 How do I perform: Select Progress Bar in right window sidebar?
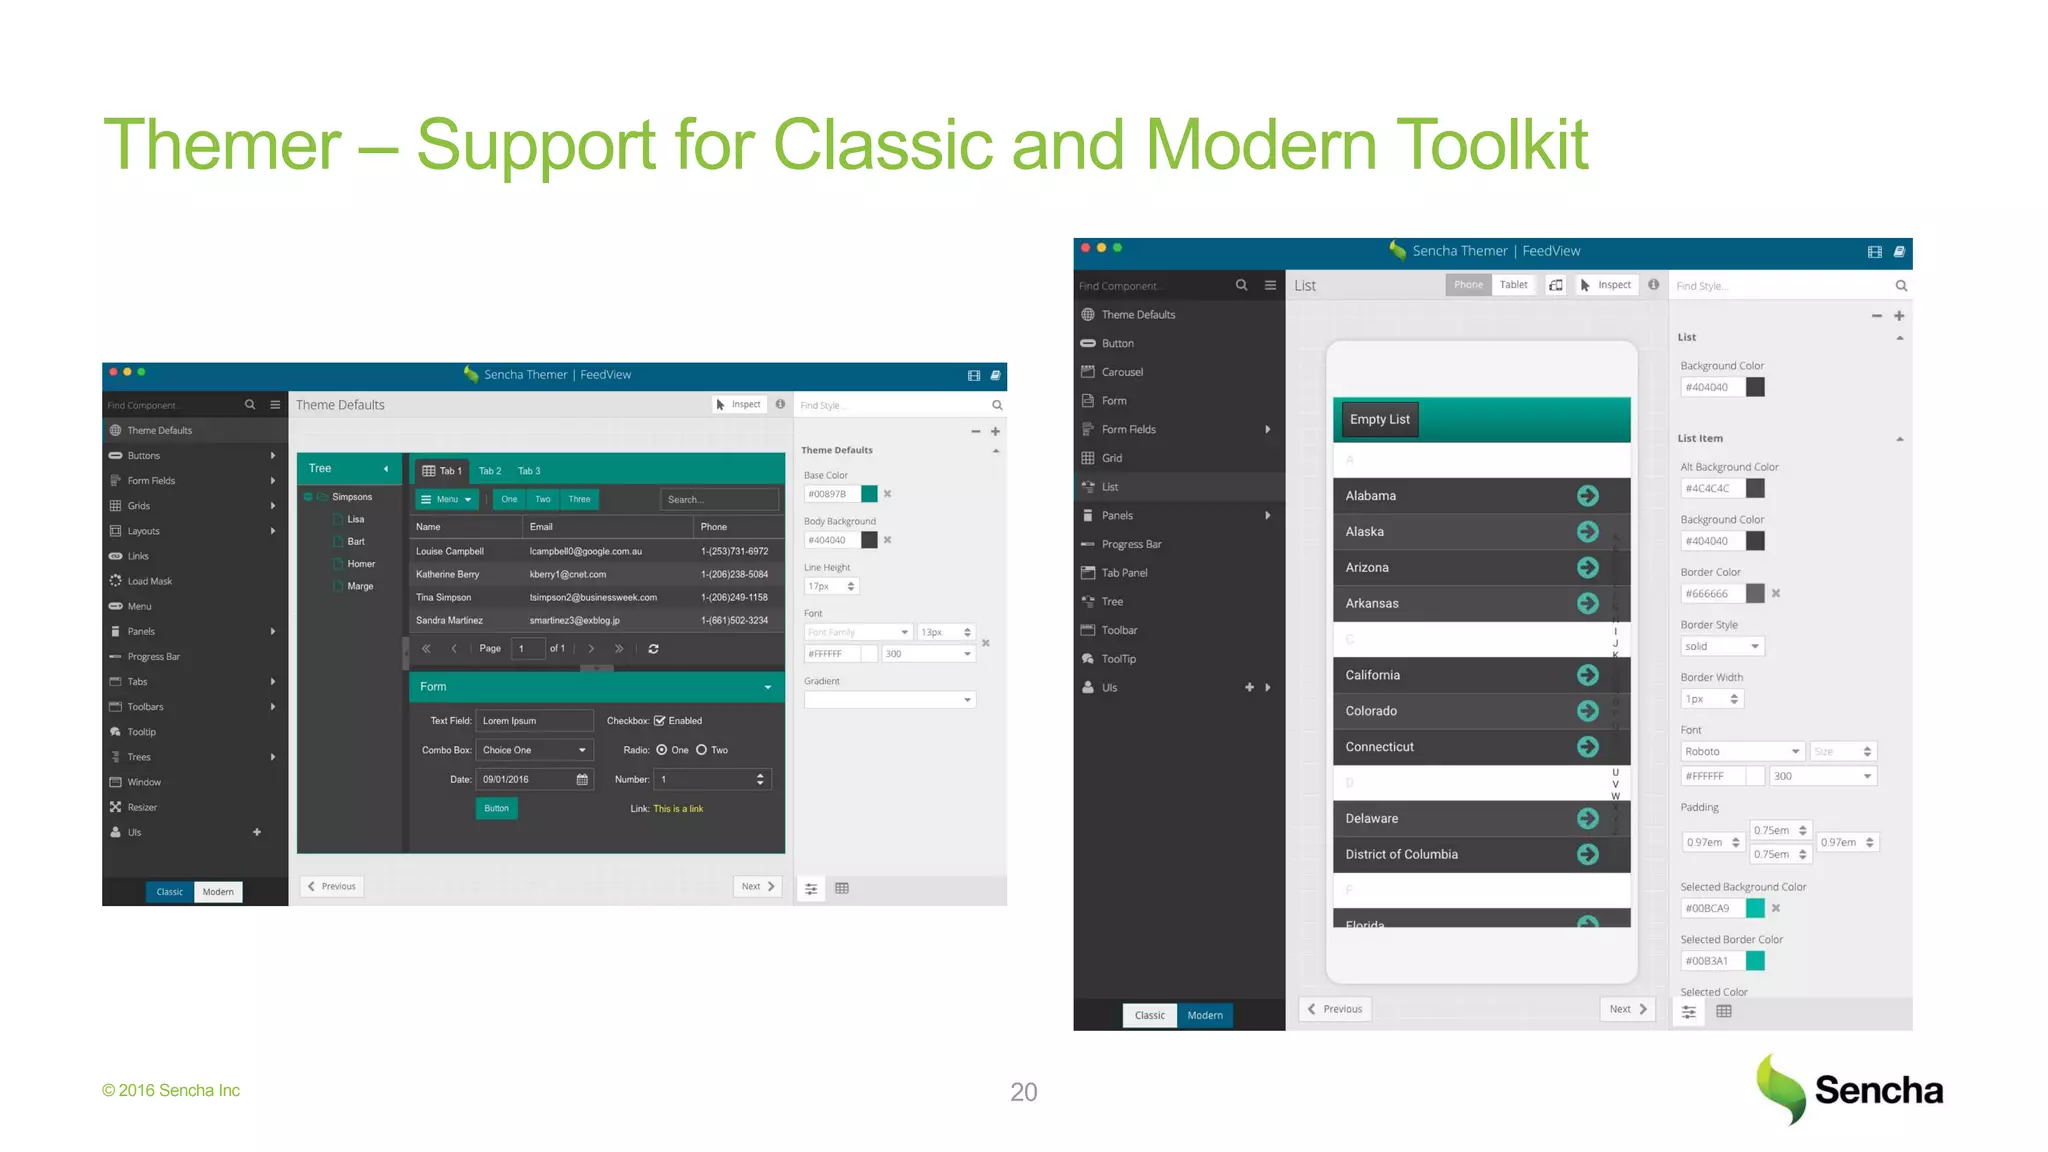pyautogui.click(x=1179, y=544)
